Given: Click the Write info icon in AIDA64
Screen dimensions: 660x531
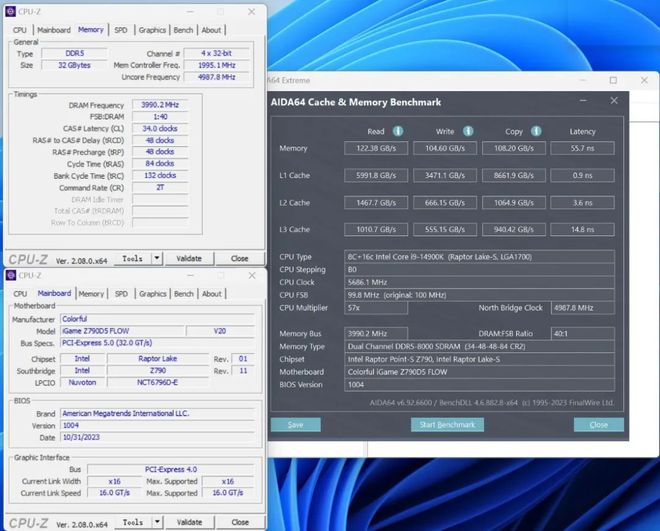Looking at the screenshot, I should (468, 131).
